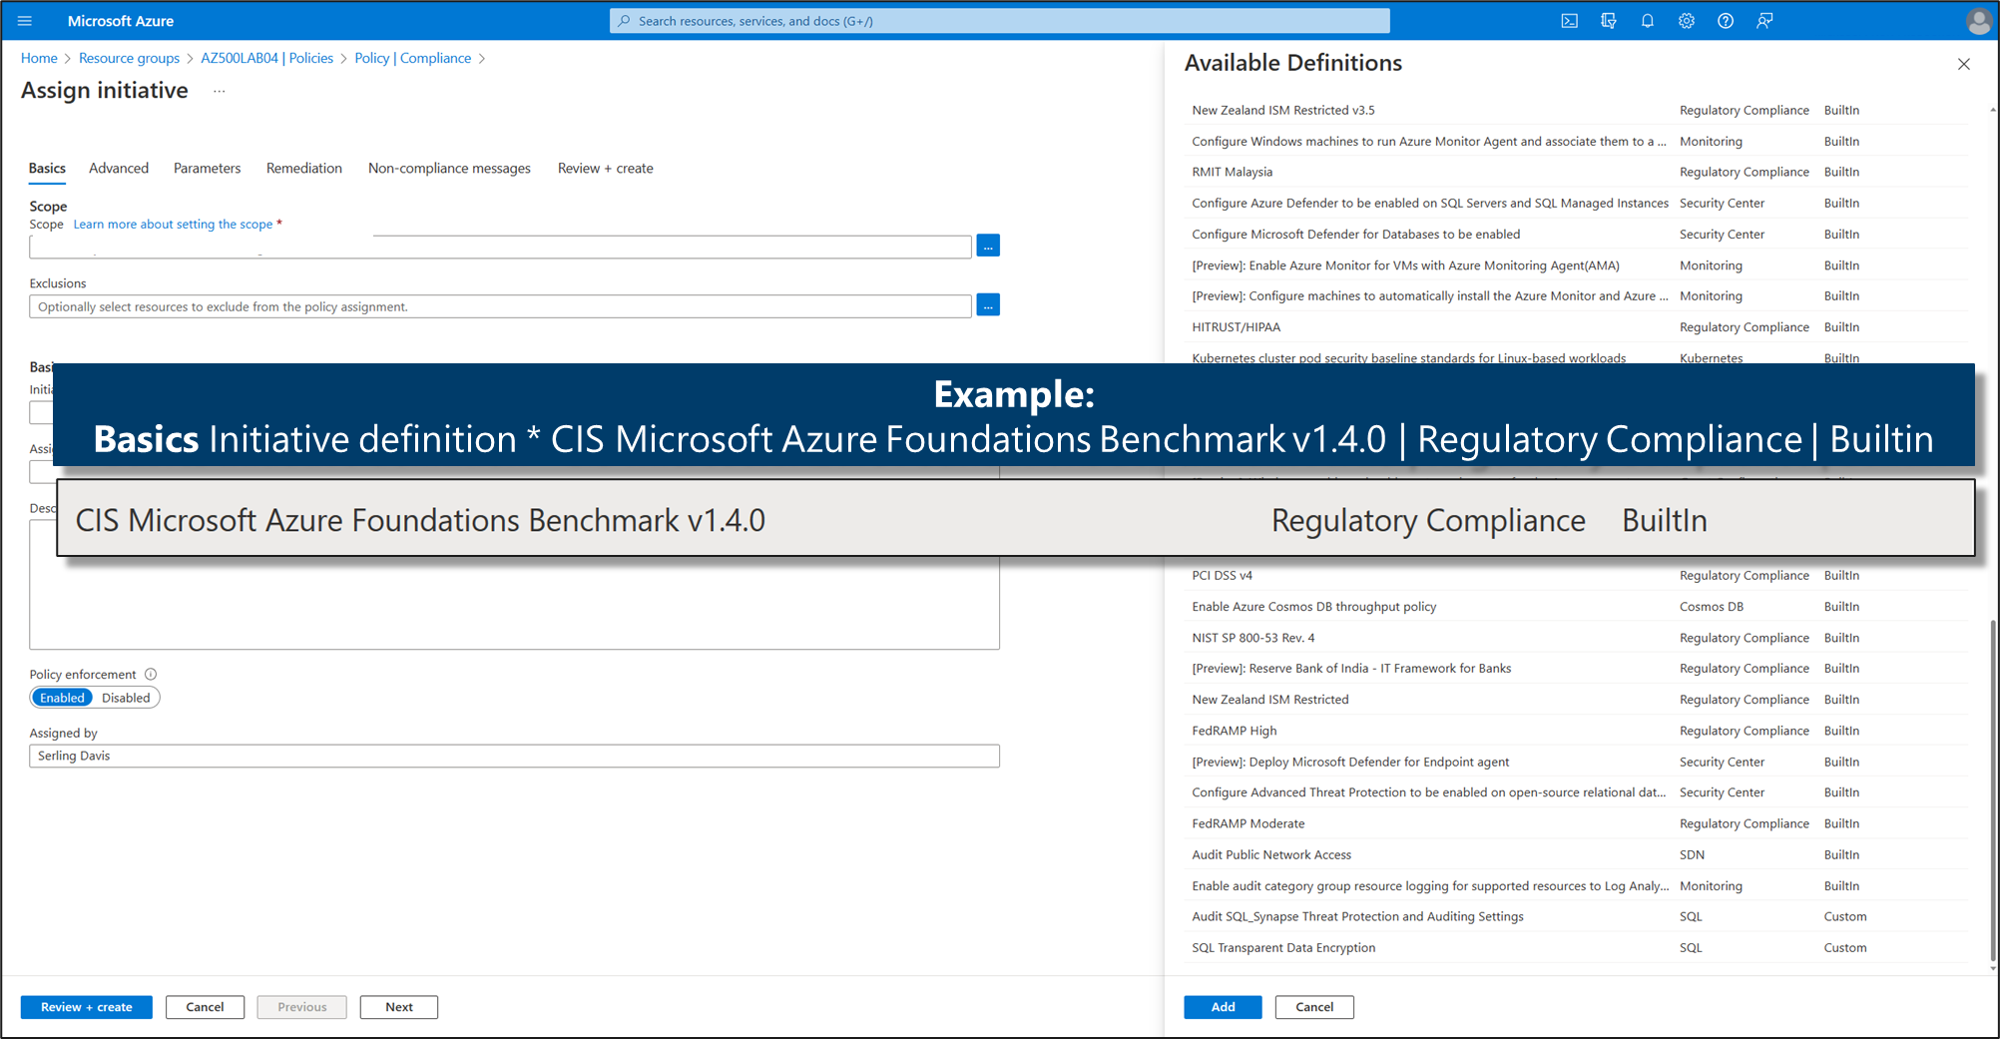The height and width of the screenshot is (1039, 2000).
Task: Close the Available Definitions panel
Action: (x=1963, y=64)
